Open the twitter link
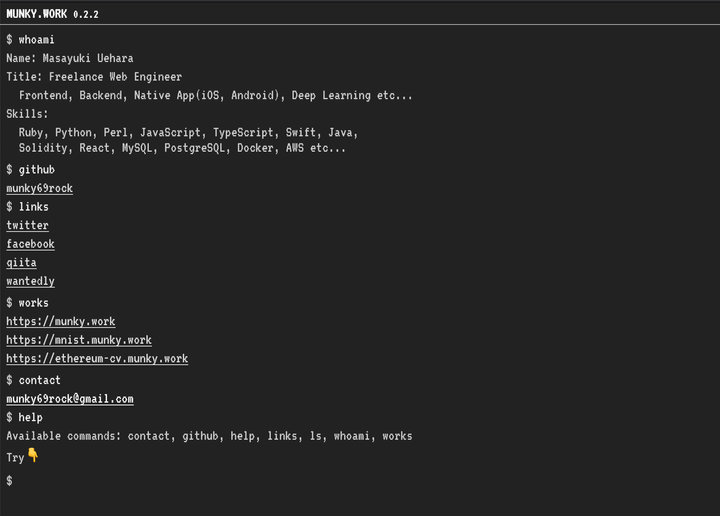Viewport: 720px width, 516px height. point(27,226)
